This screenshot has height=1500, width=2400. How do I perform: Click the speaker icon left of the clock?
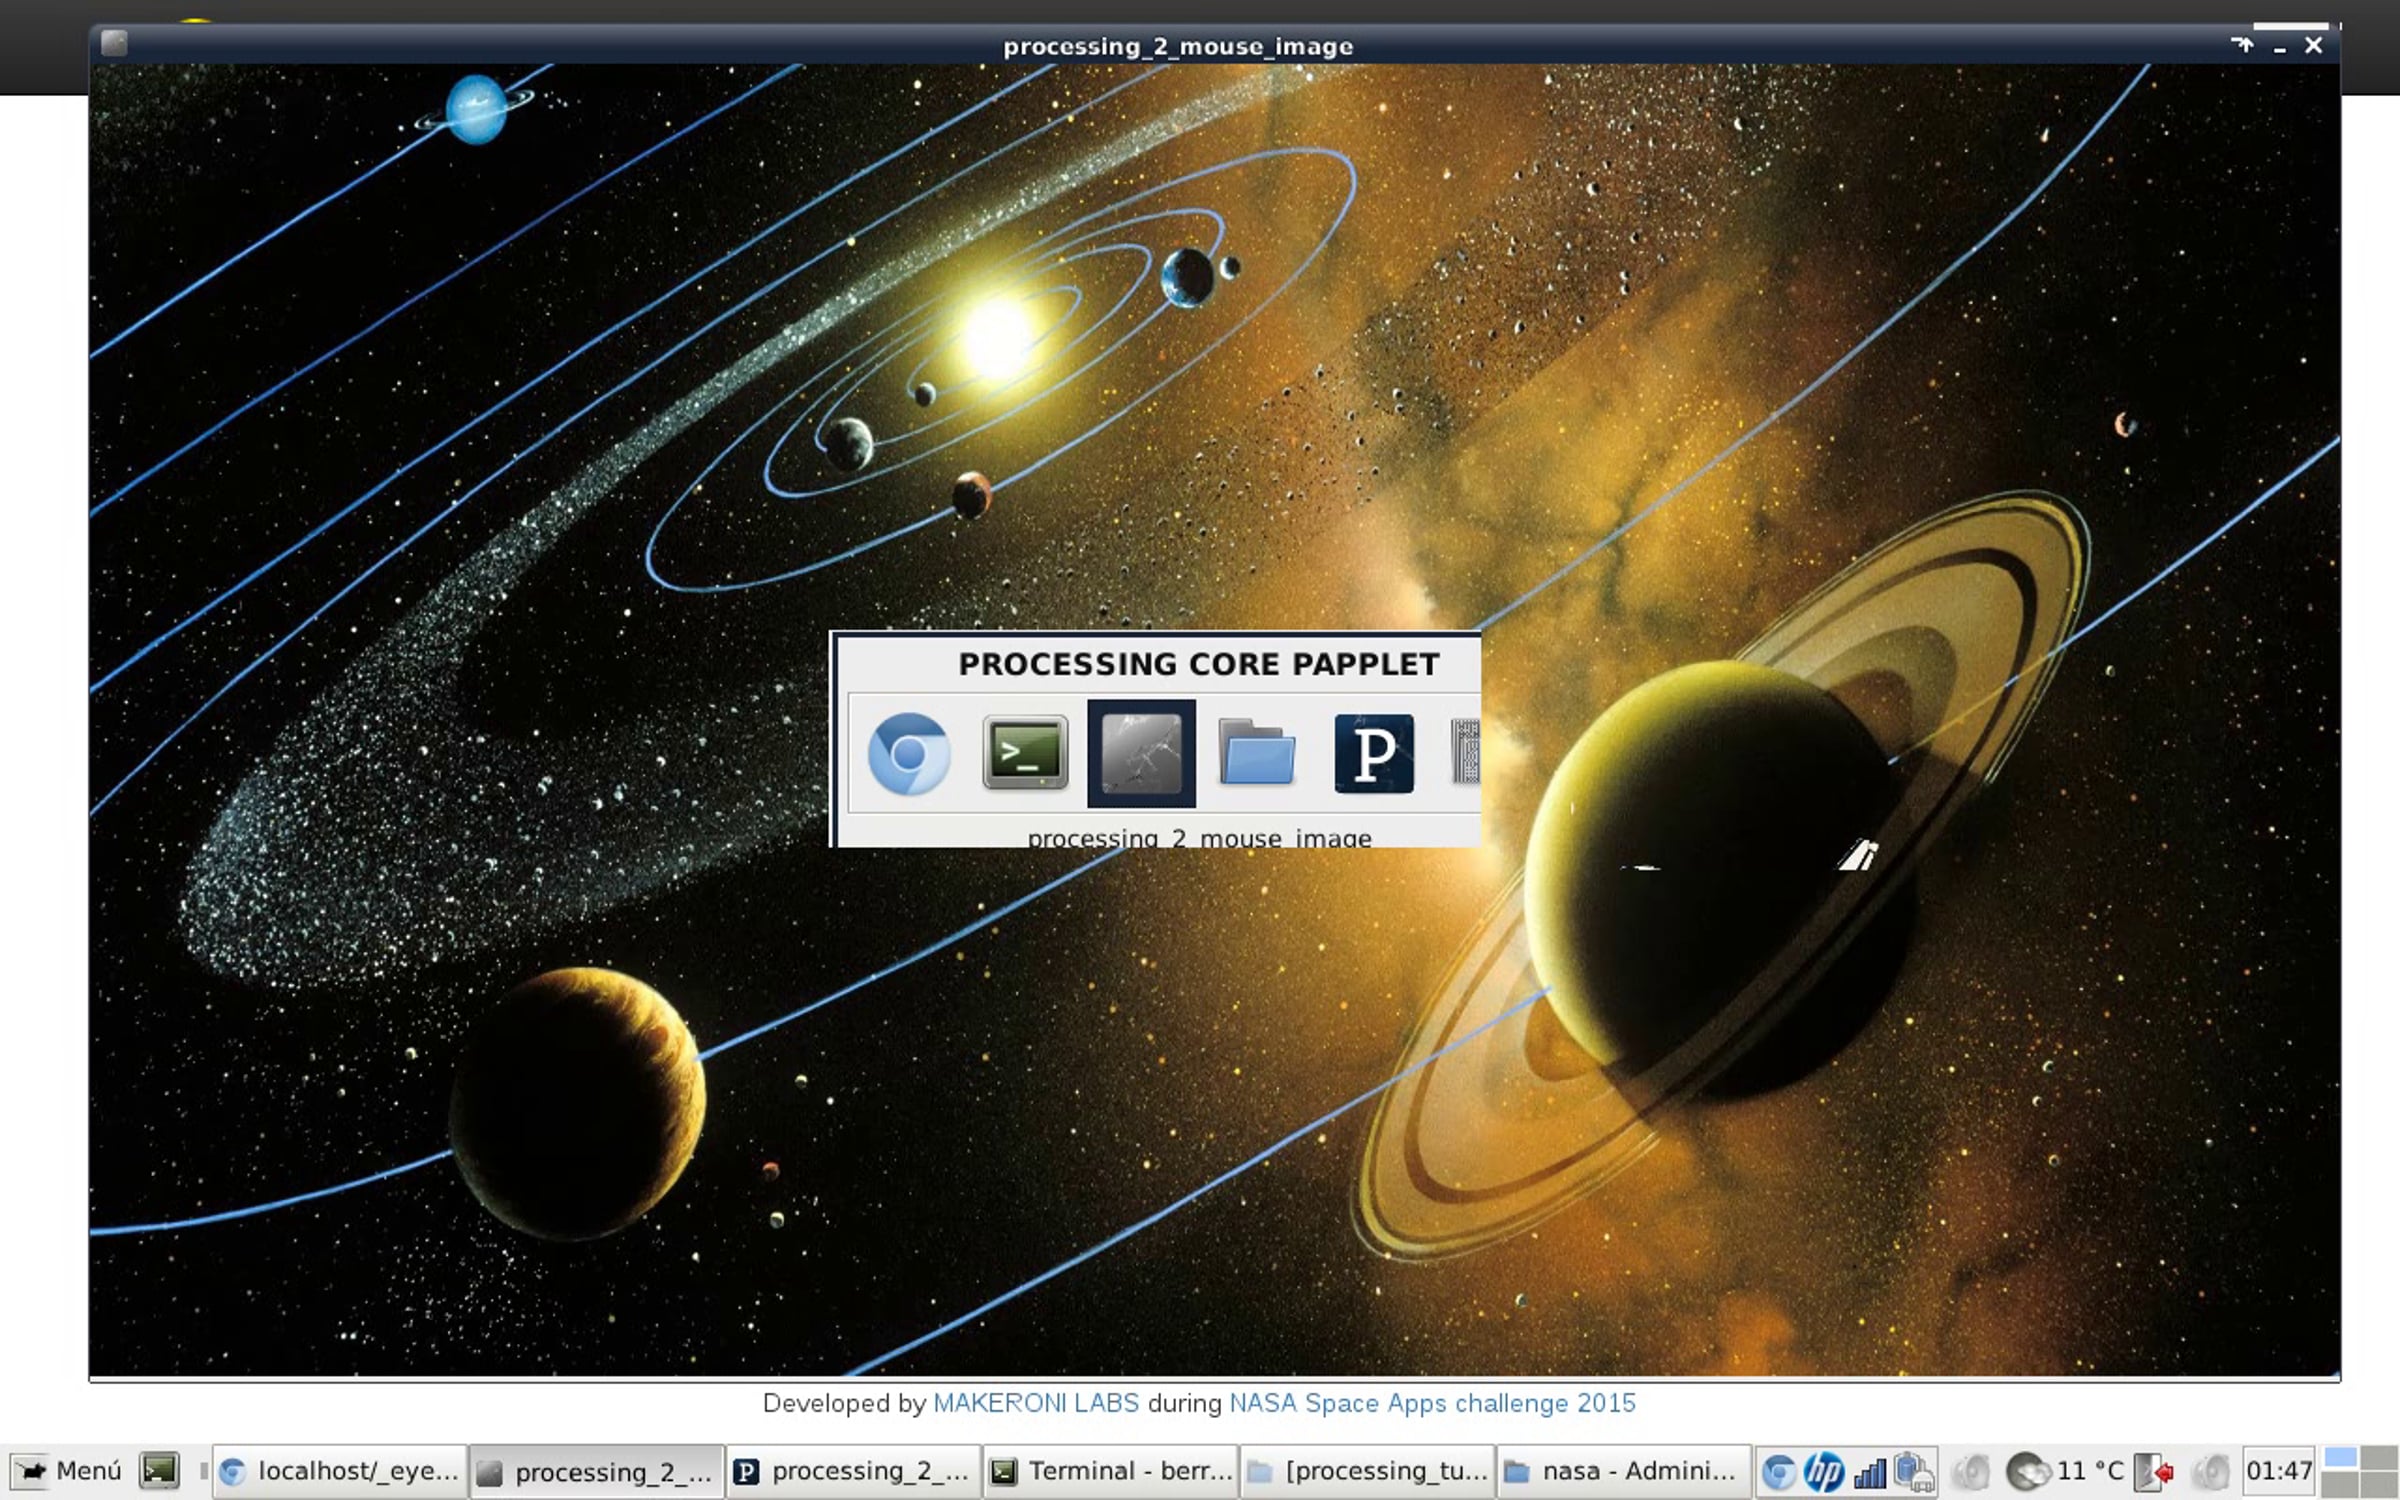coord(2211,1472)
